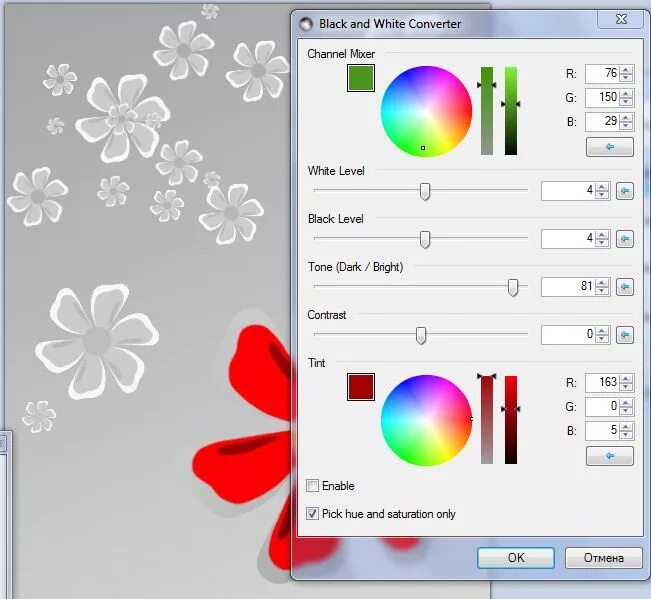The width and height of the screenshot is (651, 599).
Task: Tick the Enable checkbox
Action: [312, 485]
